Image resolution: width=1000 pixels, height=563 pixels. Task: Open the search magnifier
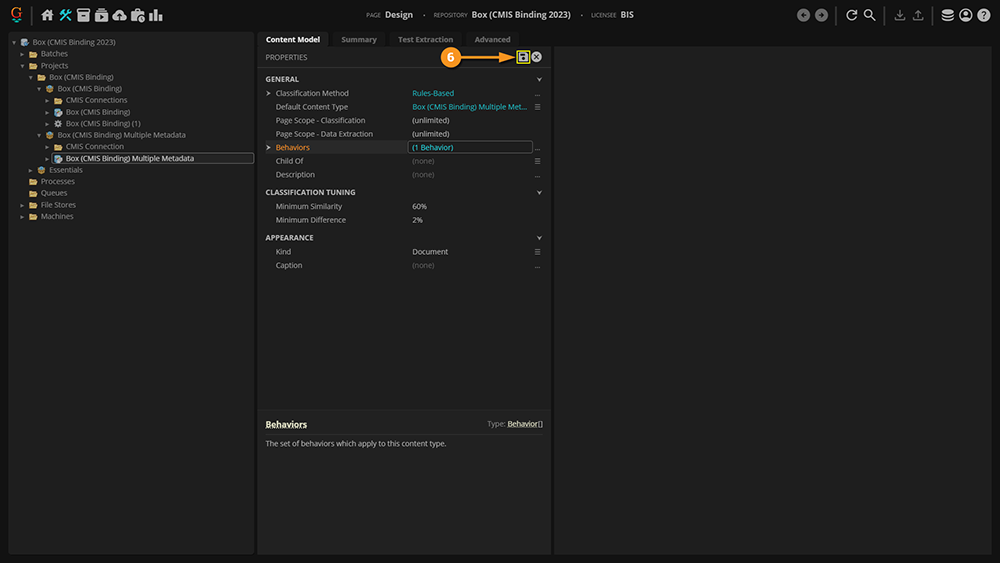tap(869, 15)
